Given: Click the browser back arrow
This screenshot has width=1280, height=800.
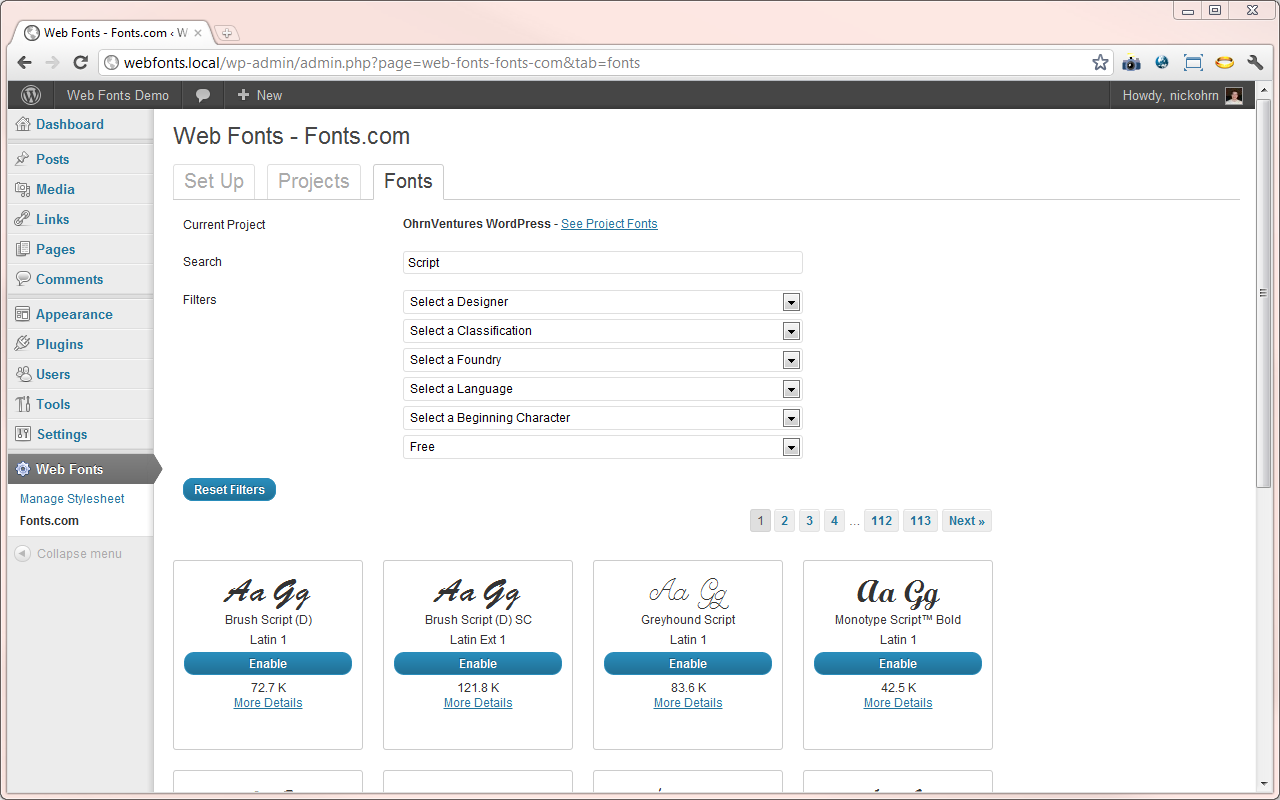Looking at the screenshot, I should [x=25, y=62].
